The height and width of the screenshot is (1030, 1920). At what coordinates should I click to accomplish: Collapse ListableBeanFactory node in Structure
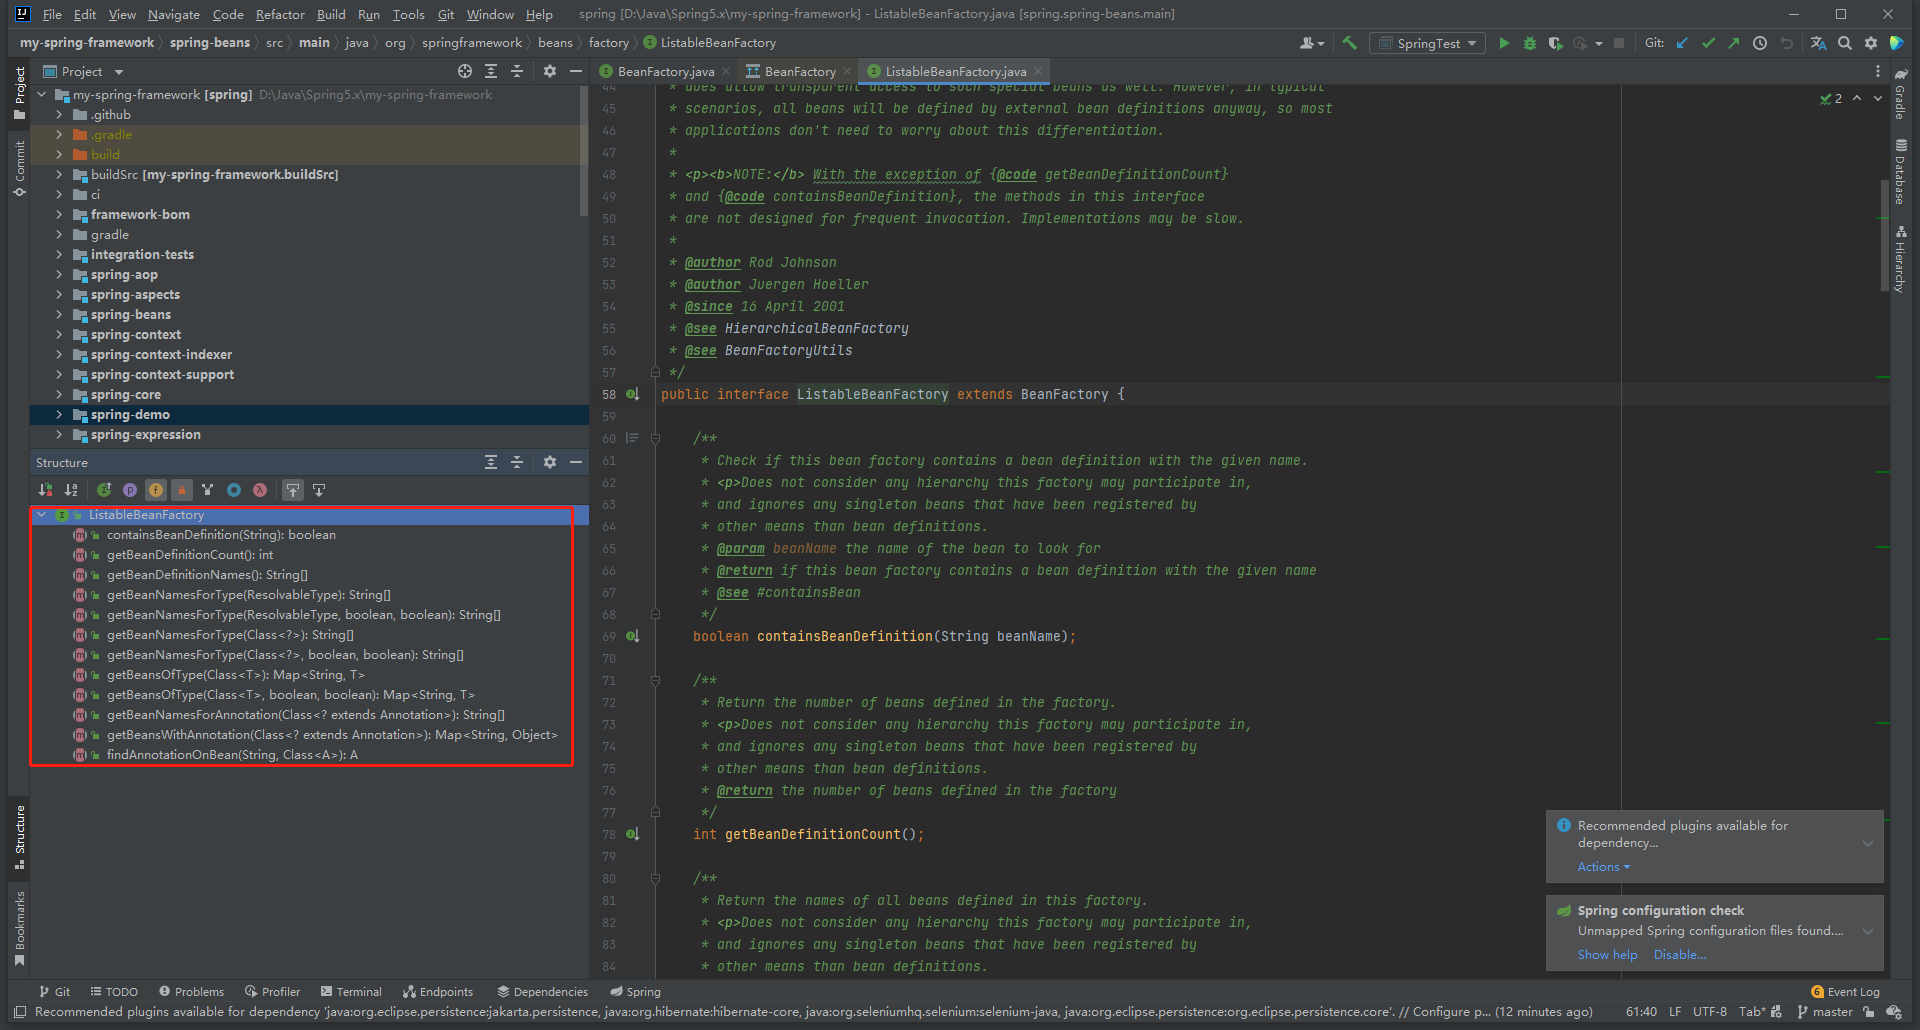(42, 515)
